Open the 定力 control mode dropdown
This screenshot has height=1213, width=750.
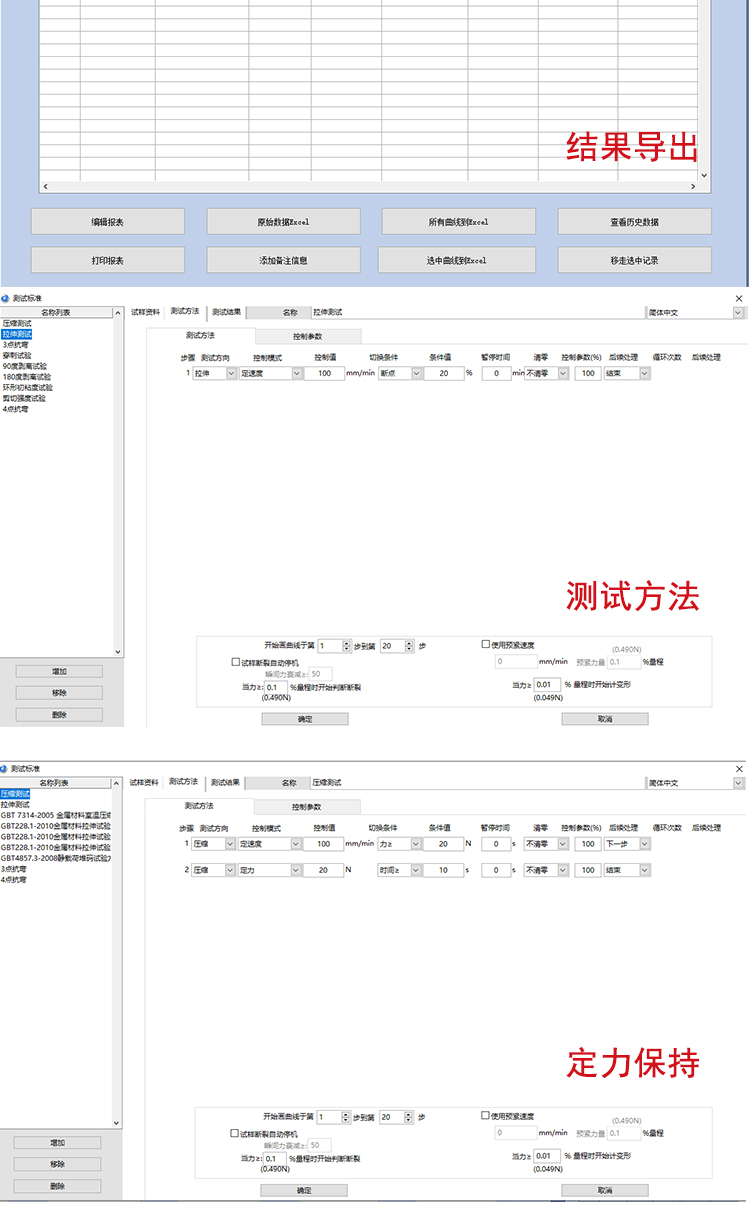coord(296,871)
